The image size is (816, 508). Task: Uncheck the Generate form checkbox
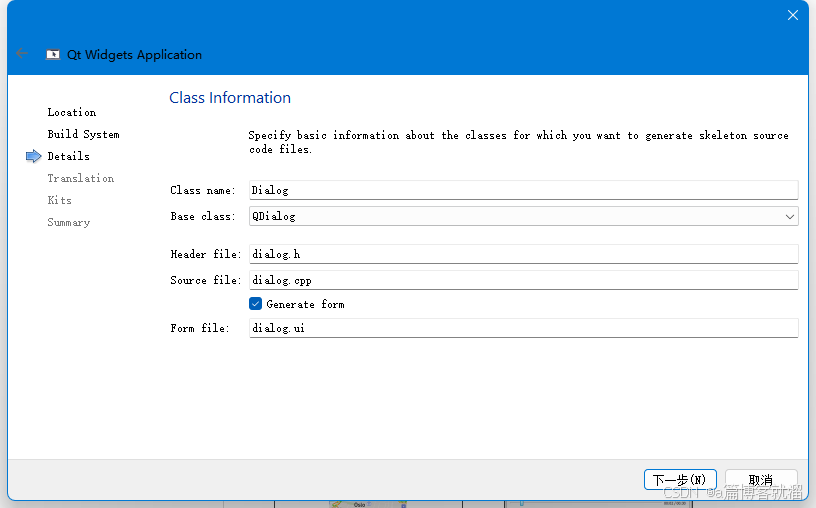coord(255,303)
